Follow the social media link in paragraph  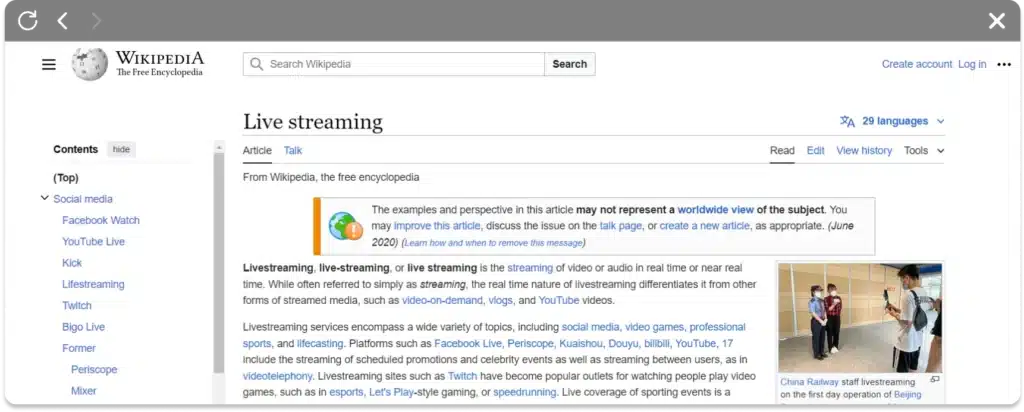pos(590,327)
